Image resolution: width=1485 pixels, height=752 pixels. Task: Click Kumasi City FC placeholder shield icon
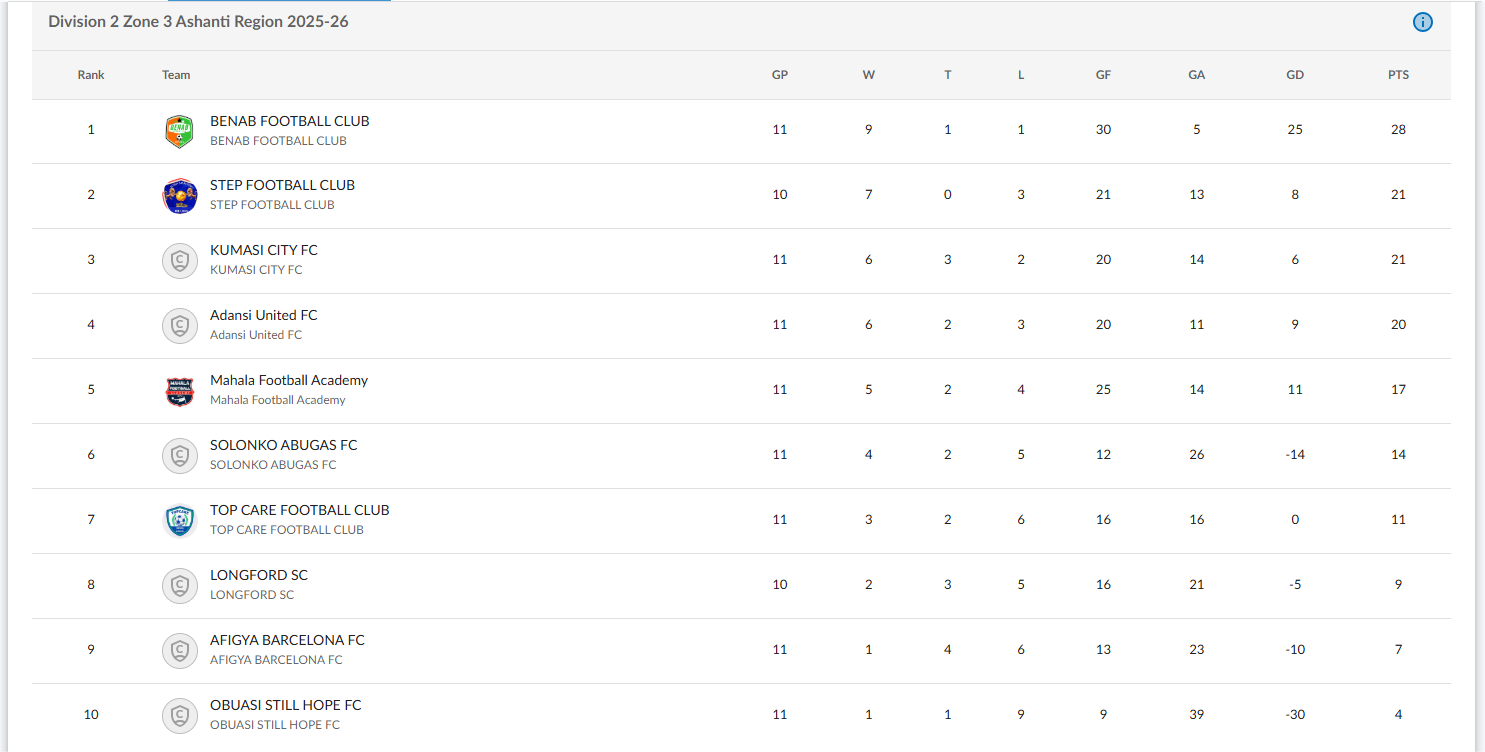(x=179, y=261)
